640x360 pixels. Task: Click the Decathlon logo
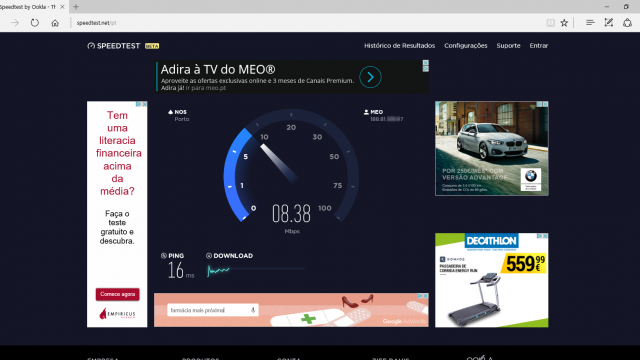pos(491,241)
